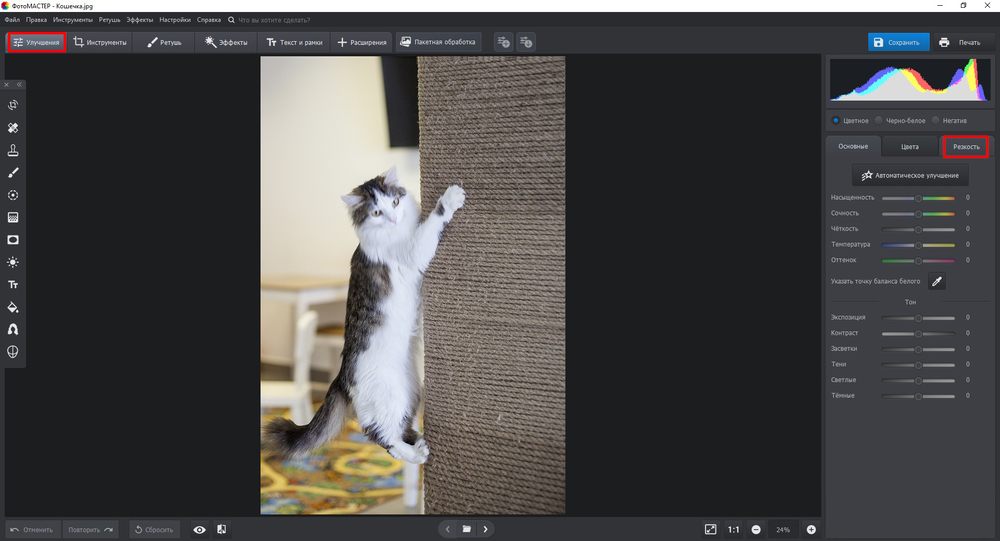This screenshot has width=1000, height=541.
Task: Select the Негатив radio button
Action: tap(936, 120)
